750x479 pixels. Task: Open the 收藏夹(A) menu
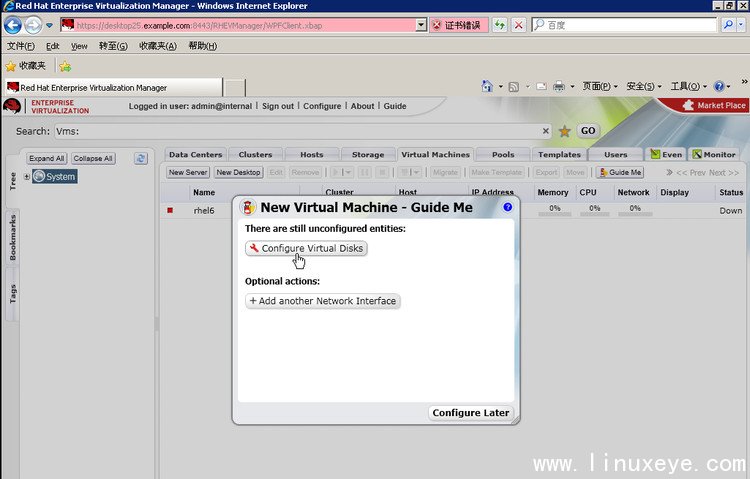[x=158, y=46]
